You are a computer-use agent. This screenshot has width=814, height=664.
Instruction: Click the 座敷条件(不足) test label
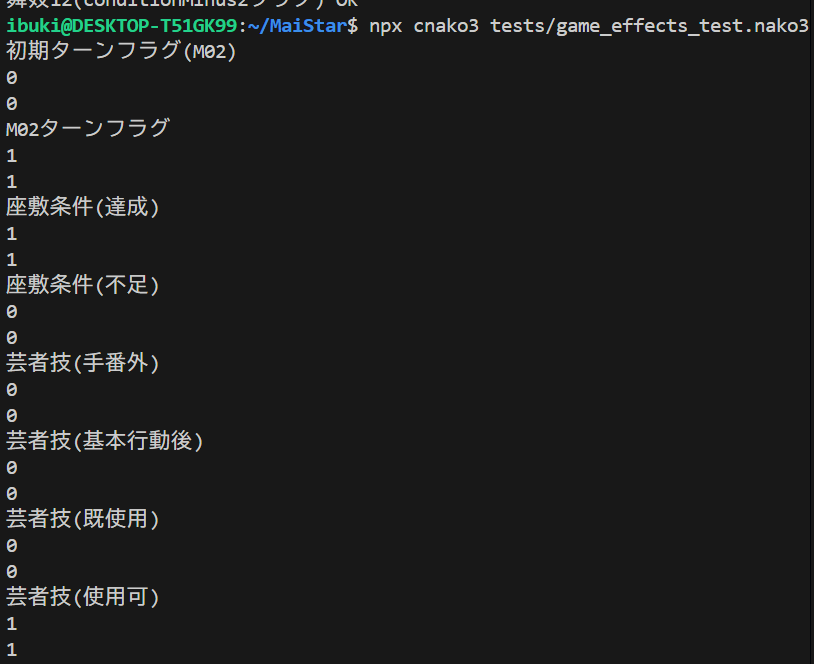coord(83,285)
